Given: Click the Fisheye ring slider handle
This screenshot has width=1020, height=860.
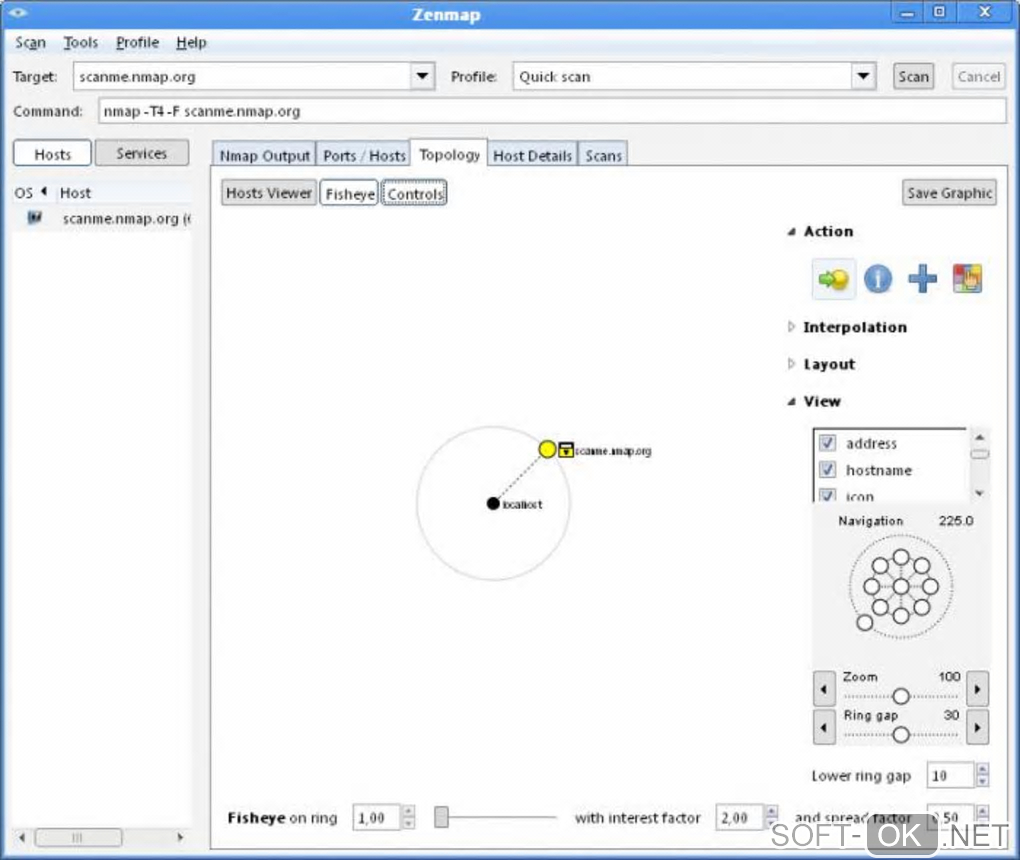Looking at the screenshot, I should click(442, 817).
